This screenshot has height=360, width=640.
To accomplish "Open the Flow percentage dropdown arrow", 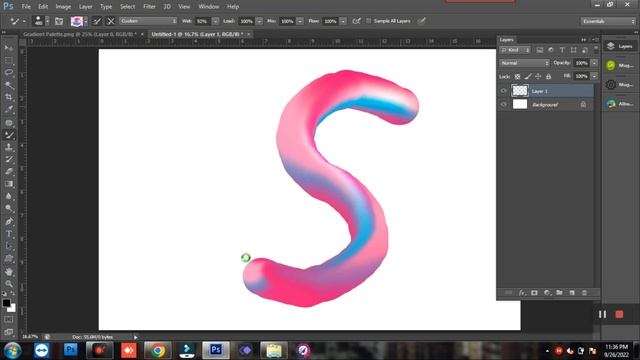I will coord(343,21).
